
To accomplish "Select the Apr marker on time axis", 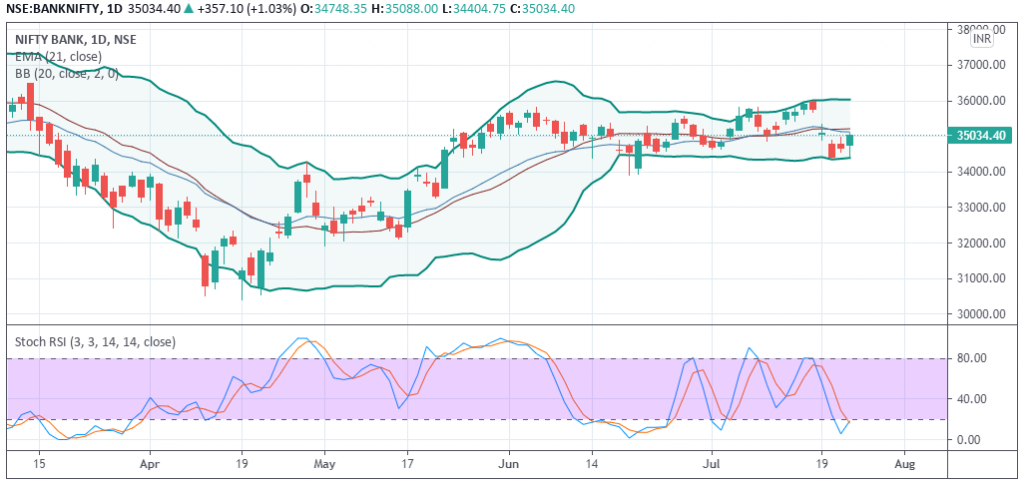I will point(149,465).
